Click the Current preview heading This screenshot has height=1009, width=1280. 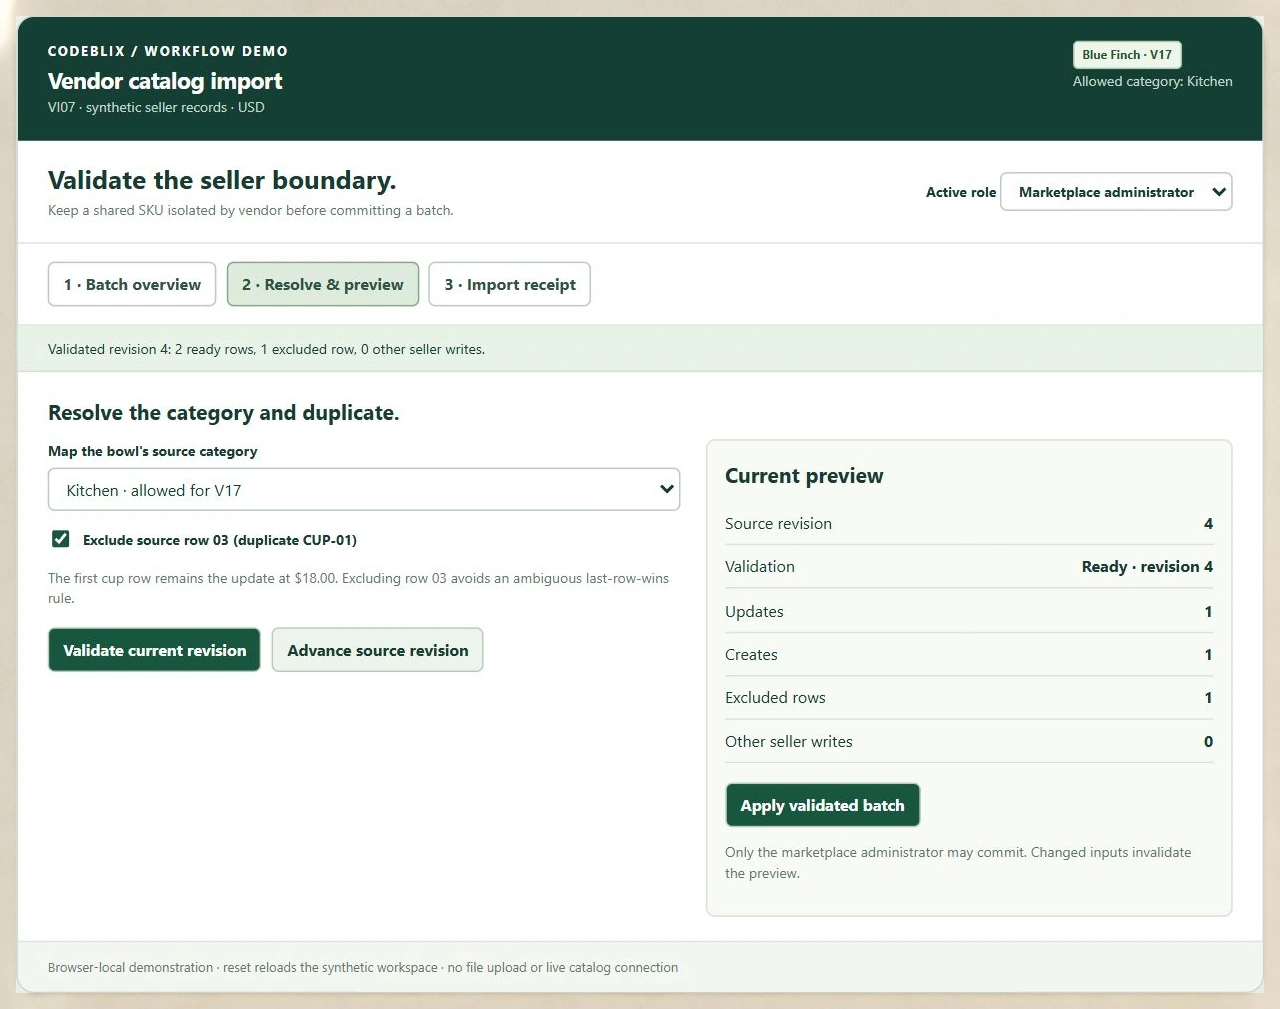pos(804,476)
